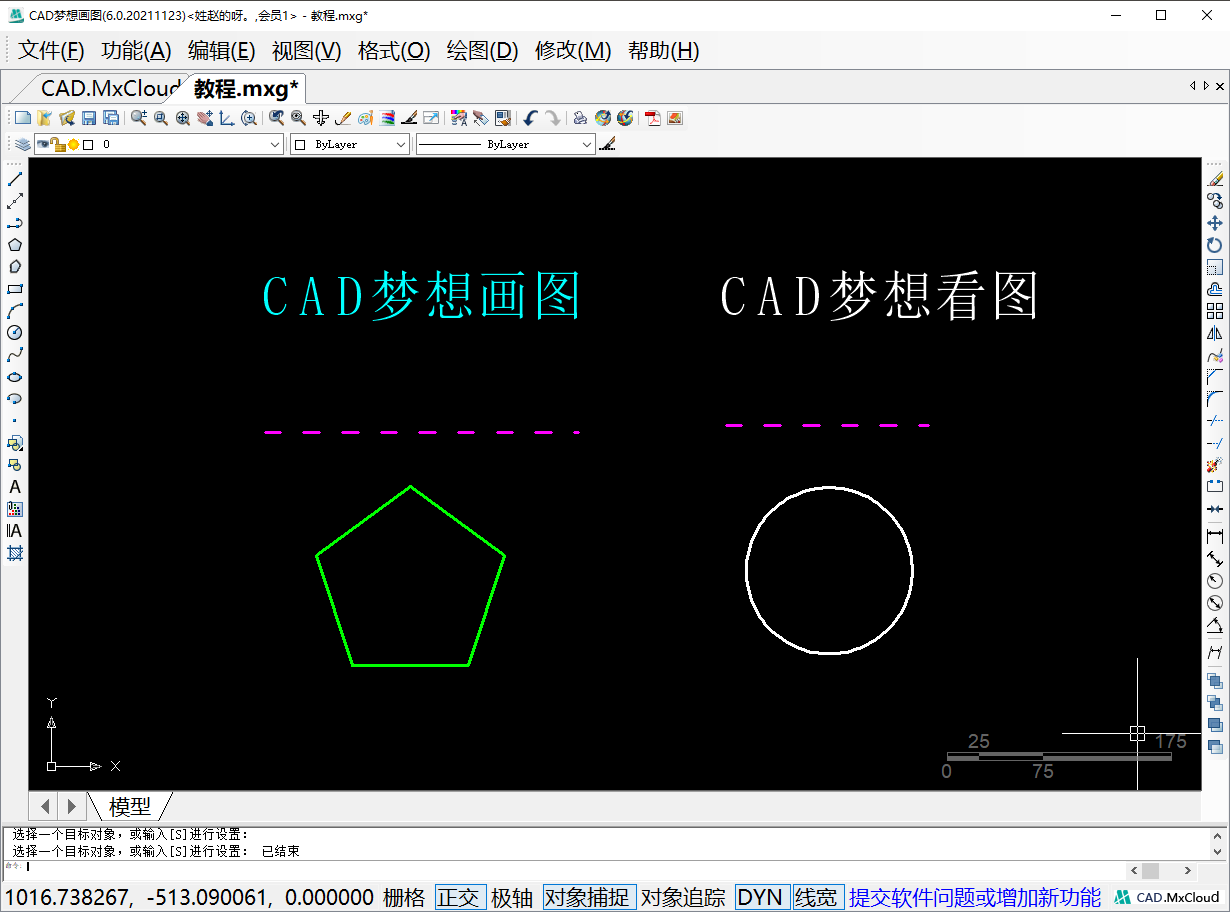The height and width of the screenshot is (912, 1230).
Task: Select the Copy objects tool
Action: point(1215,201)
